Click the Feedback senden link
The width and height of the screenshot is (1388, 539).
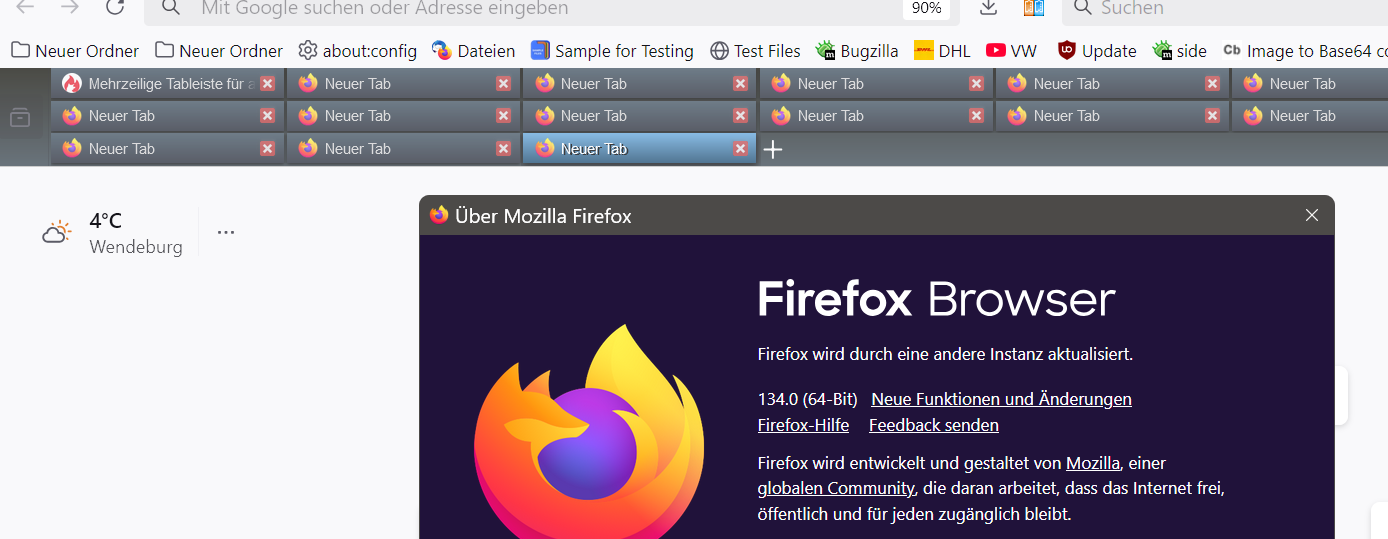tap(934, 425)
